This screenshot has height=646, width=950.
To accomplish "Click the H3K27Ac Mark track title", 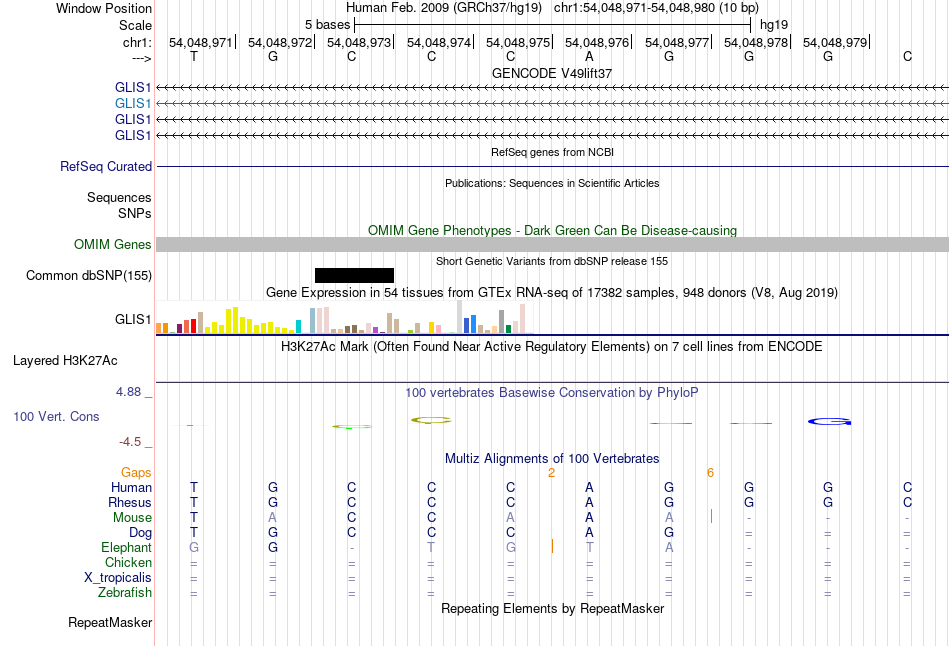I will pos(552,347).
